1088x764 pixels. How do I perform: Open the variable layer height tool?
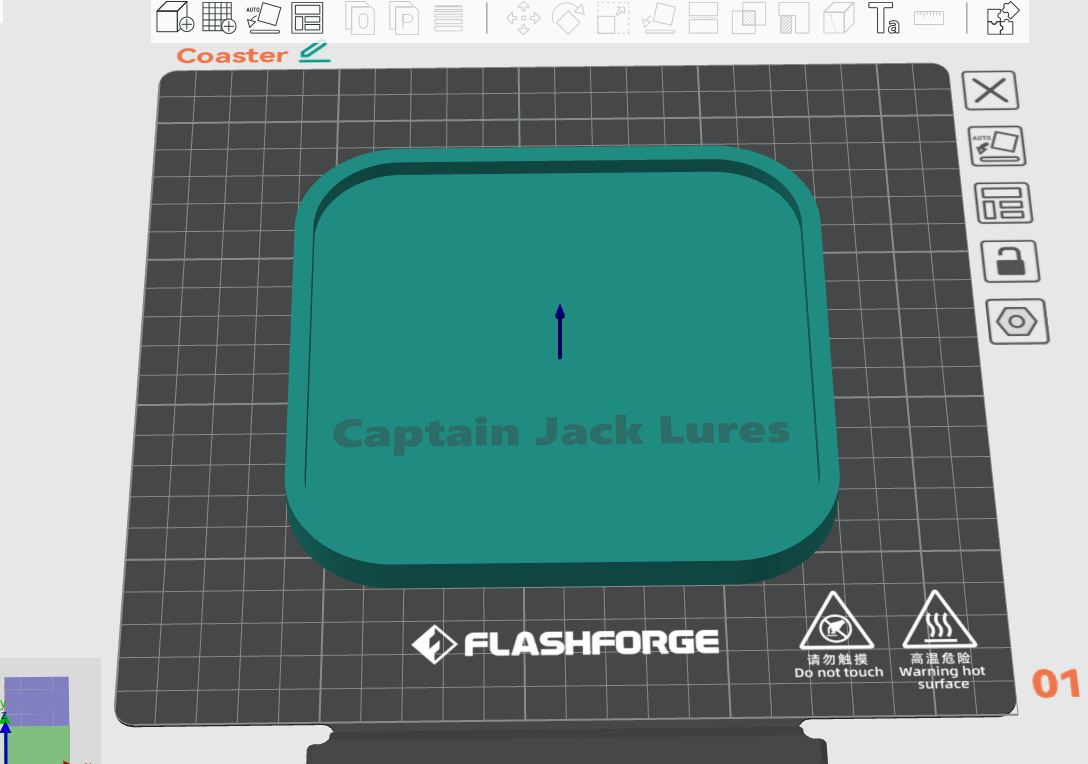448,19
